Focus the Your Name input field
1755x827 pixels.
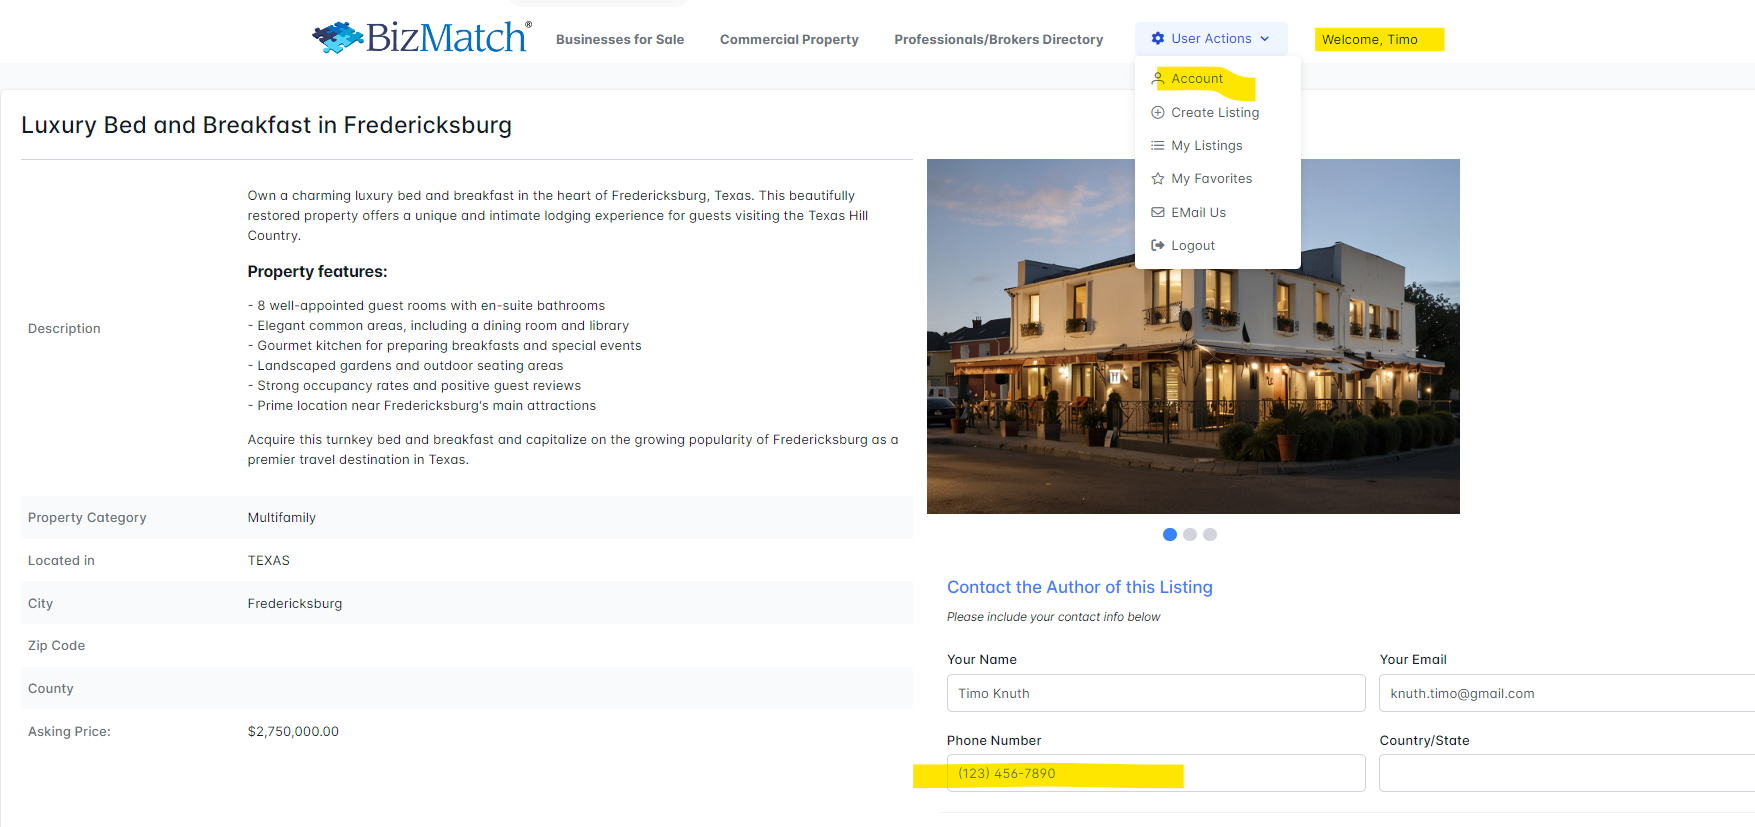coord(1155,693)
